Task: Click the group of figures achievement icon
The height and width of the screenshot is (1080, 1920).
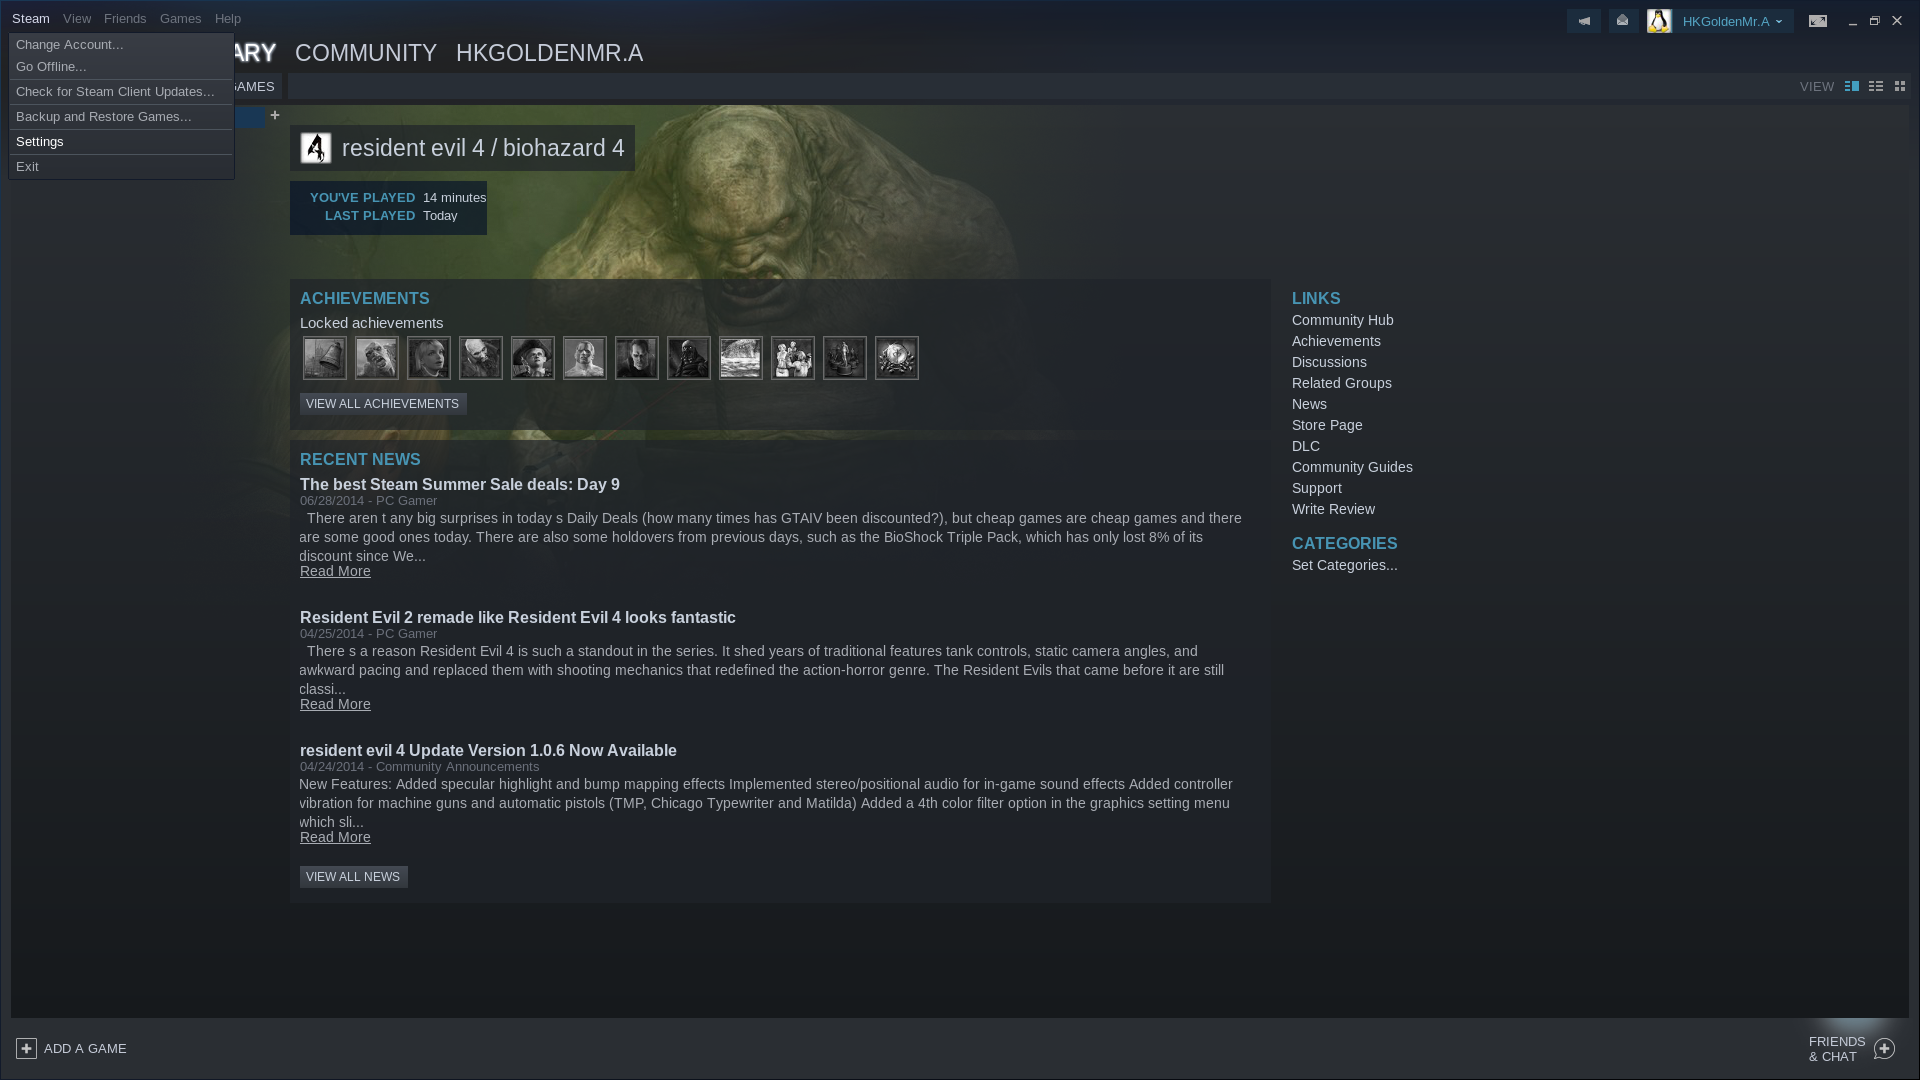Action: 793,358
